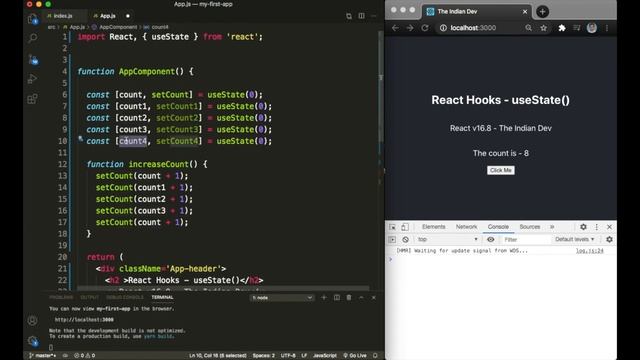Screen dimensions: 640x360
Task: Open the log.js:24 source link in console
Action: [589, 251]
